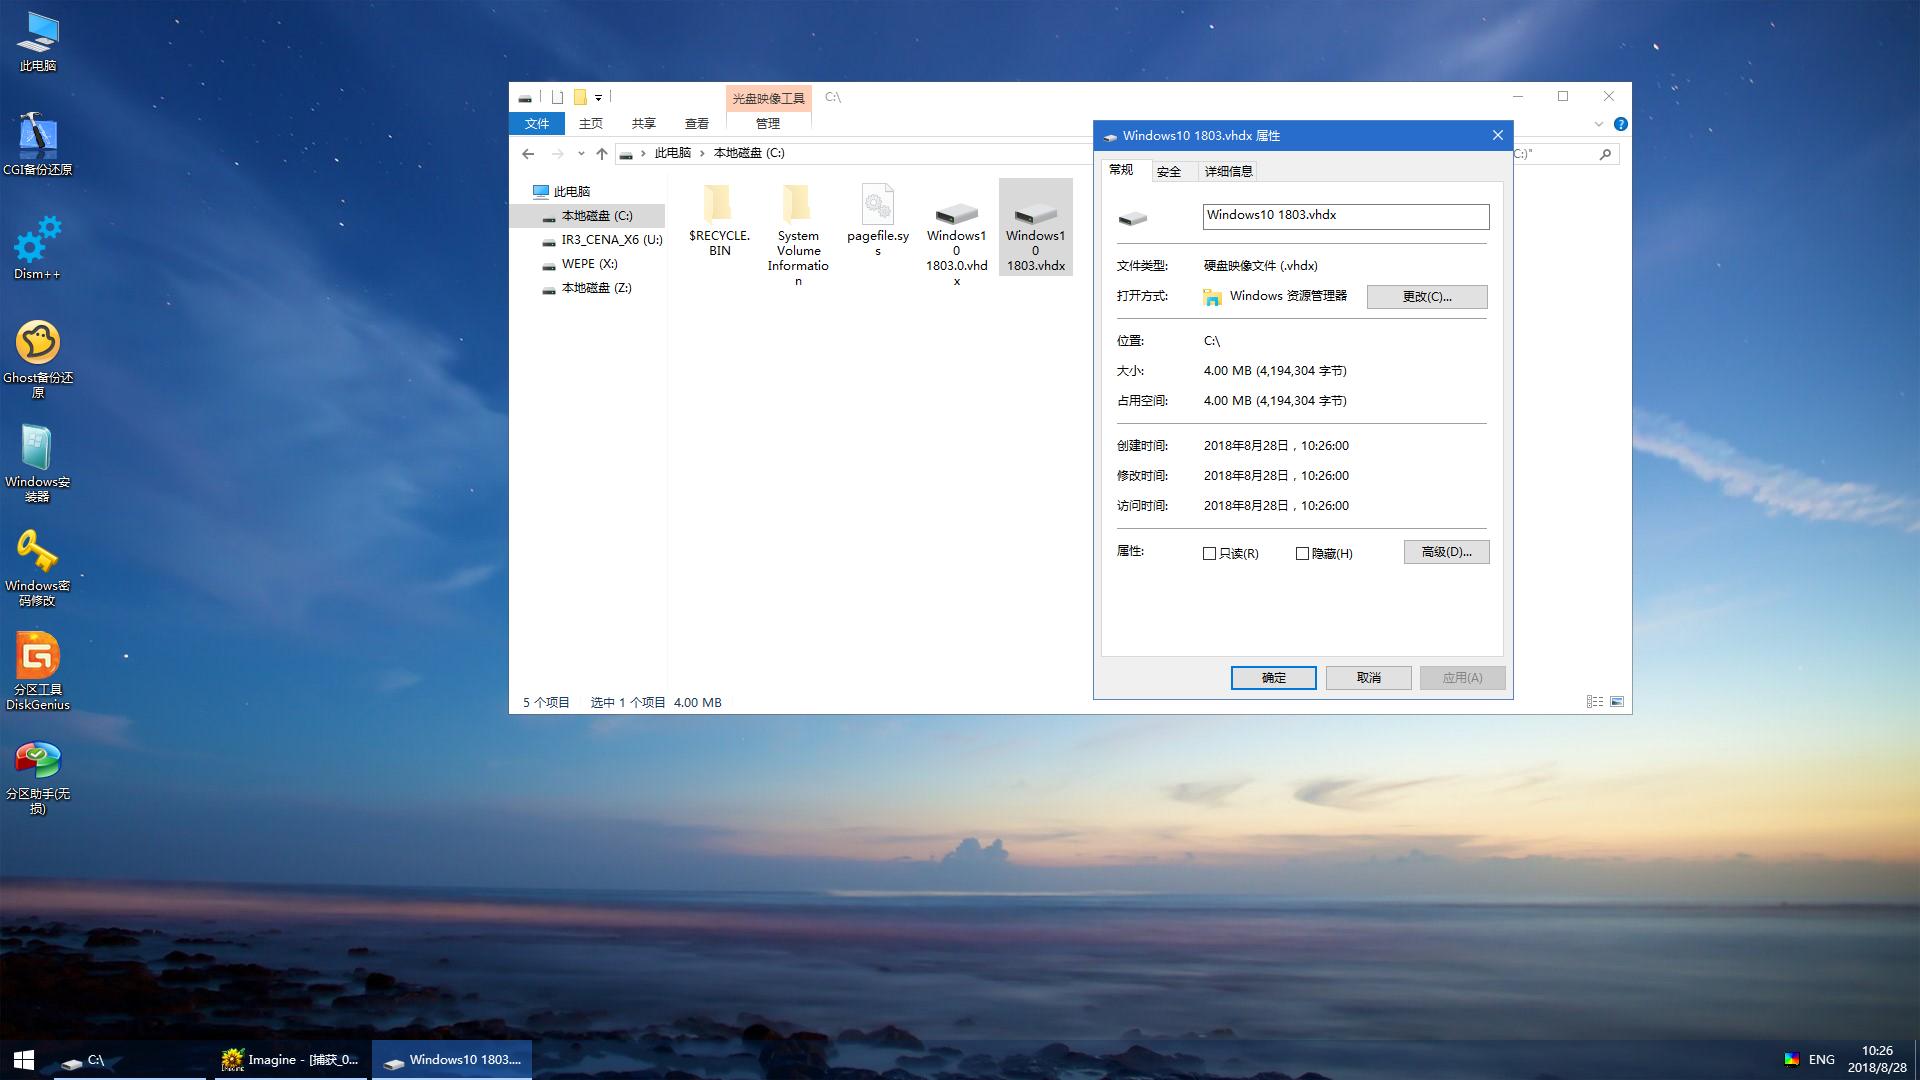1920x1080 pixels.
Task: Open CGI备份还原 desktop icon
Action: click(x=38, y=145)
